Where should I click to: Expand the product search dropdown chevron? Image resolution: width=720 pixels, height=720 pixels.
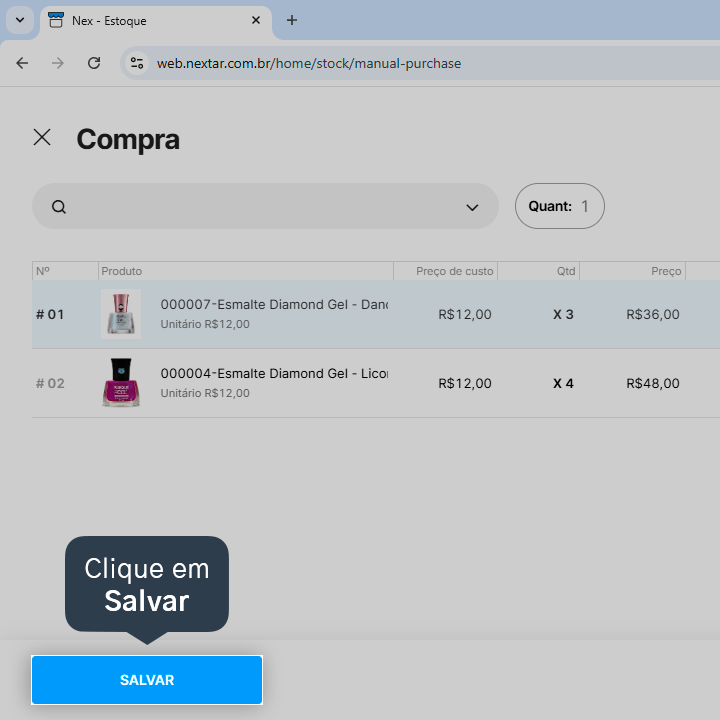point(472,208)
